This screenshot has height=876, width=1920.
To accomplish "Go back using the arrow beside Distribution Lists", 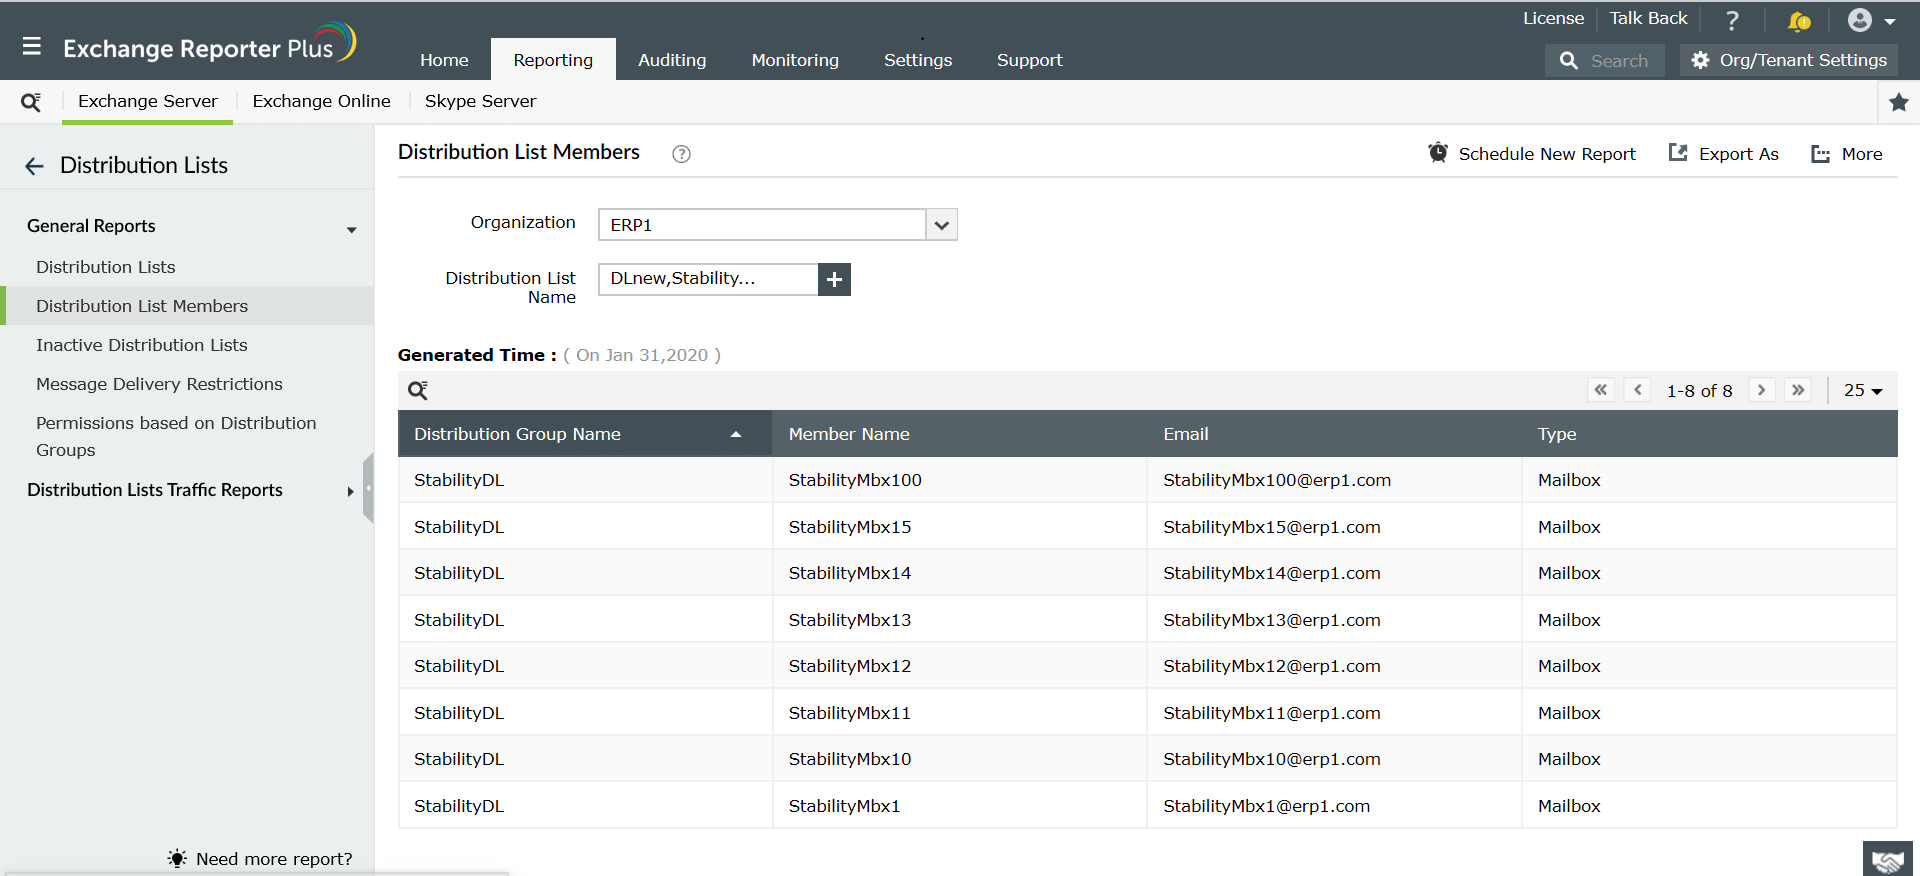I will 35,166.
